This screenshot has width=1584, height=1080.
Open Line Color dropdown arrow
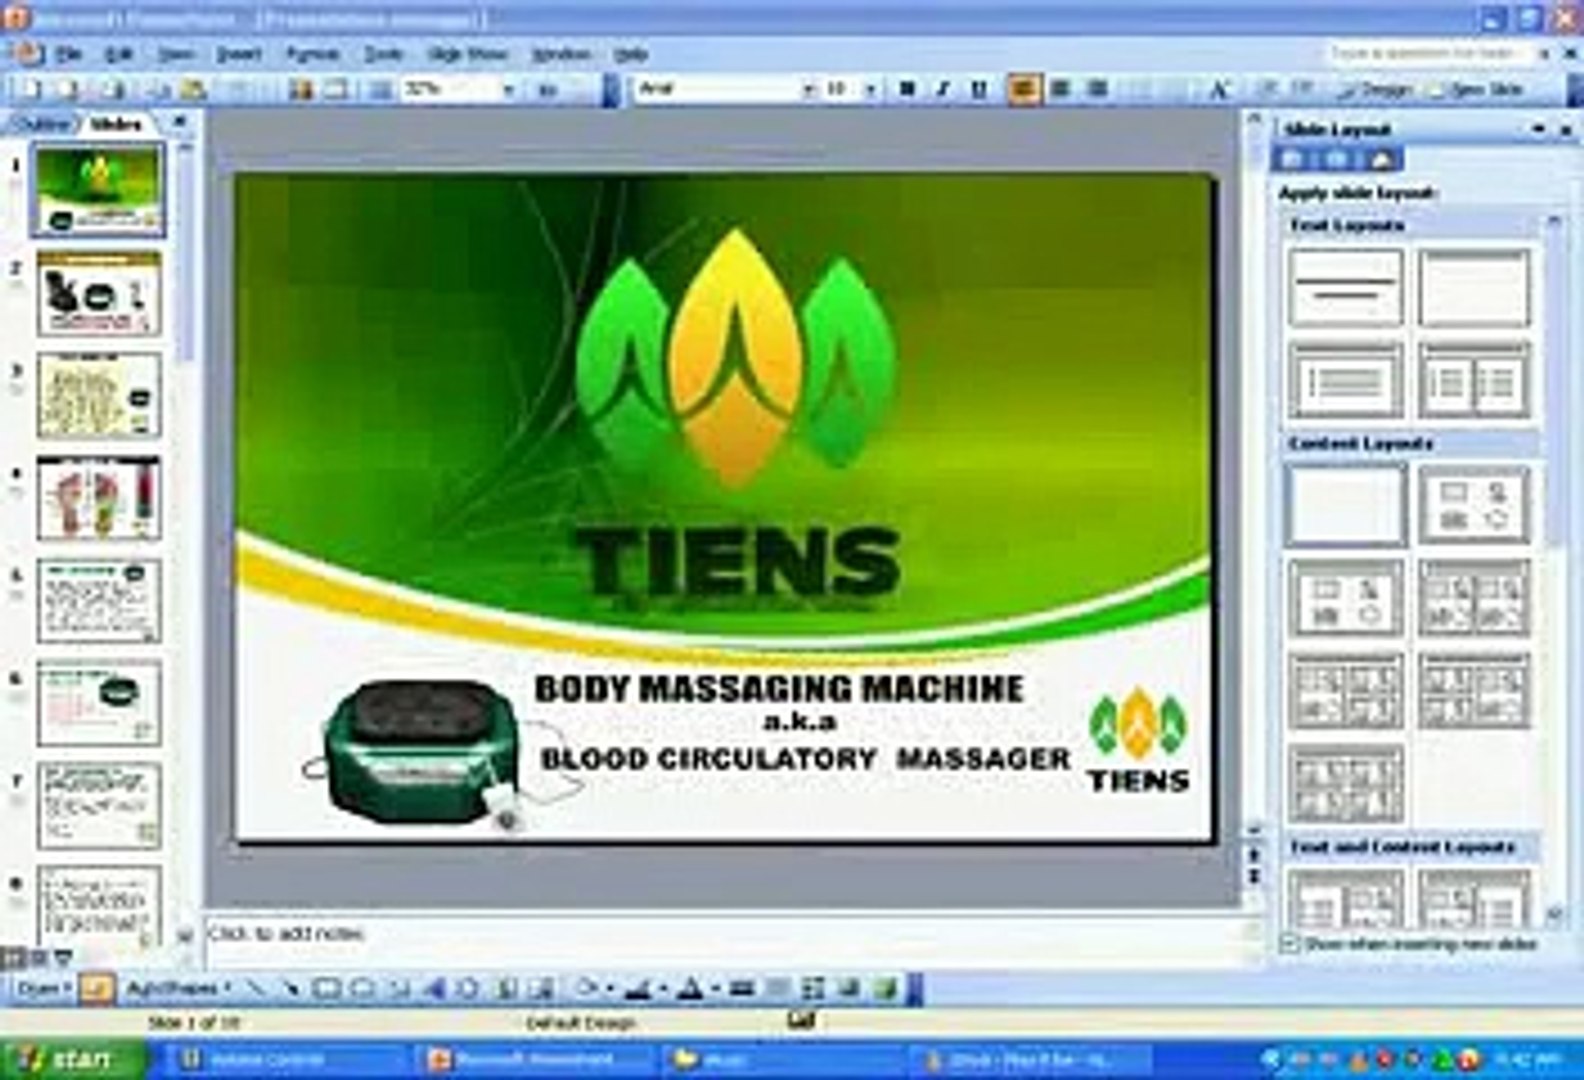(662, 989)
